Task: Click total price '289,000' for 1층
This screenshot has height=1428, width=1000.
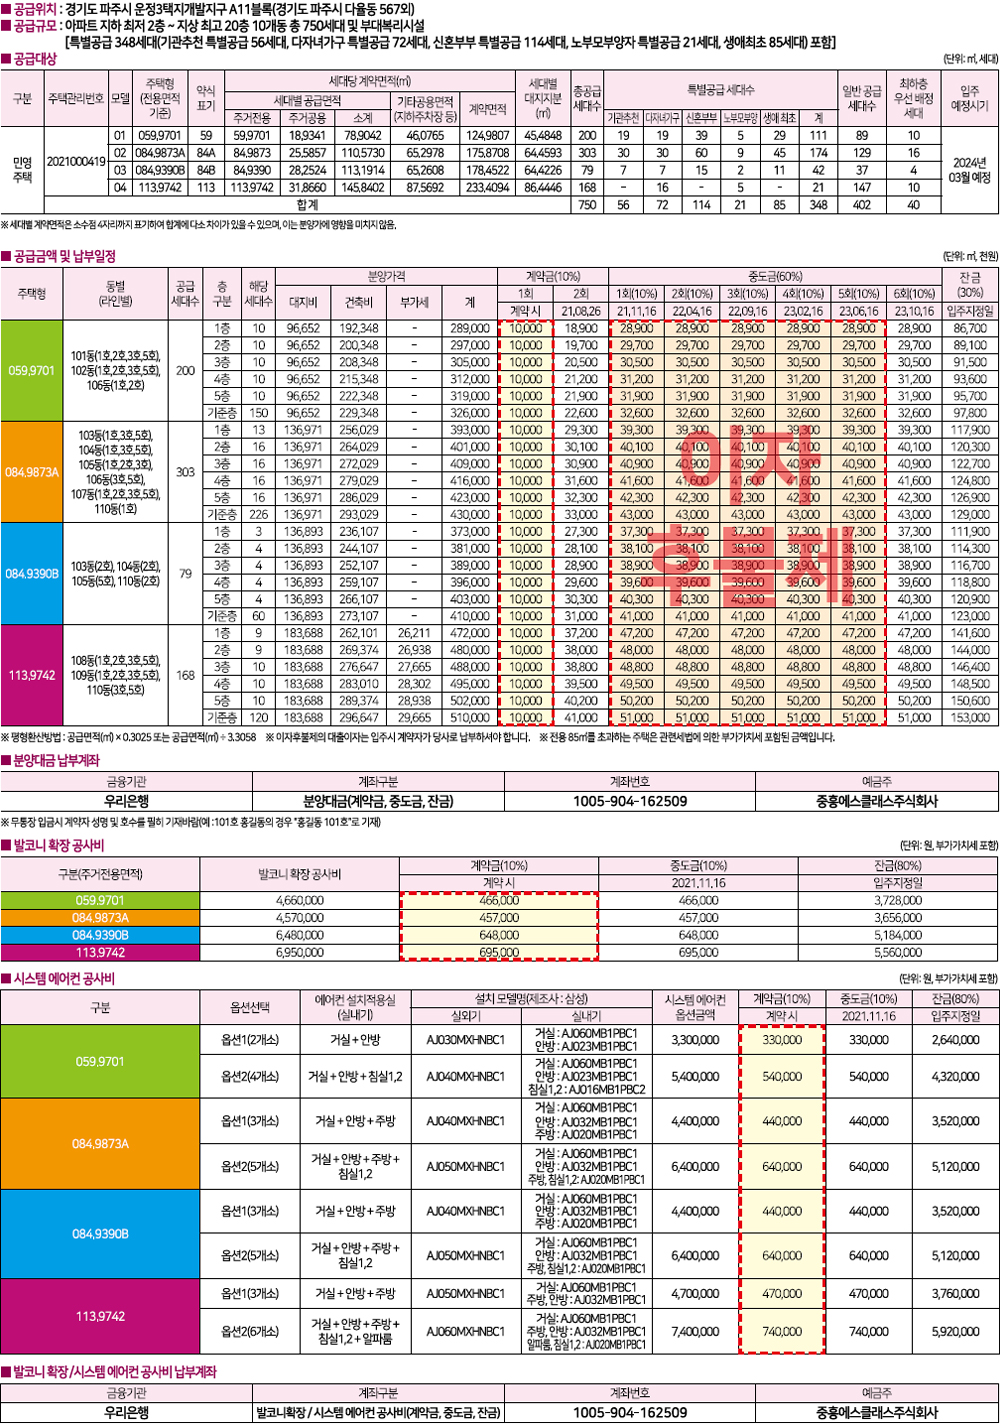Action: [x=469, y=328]
